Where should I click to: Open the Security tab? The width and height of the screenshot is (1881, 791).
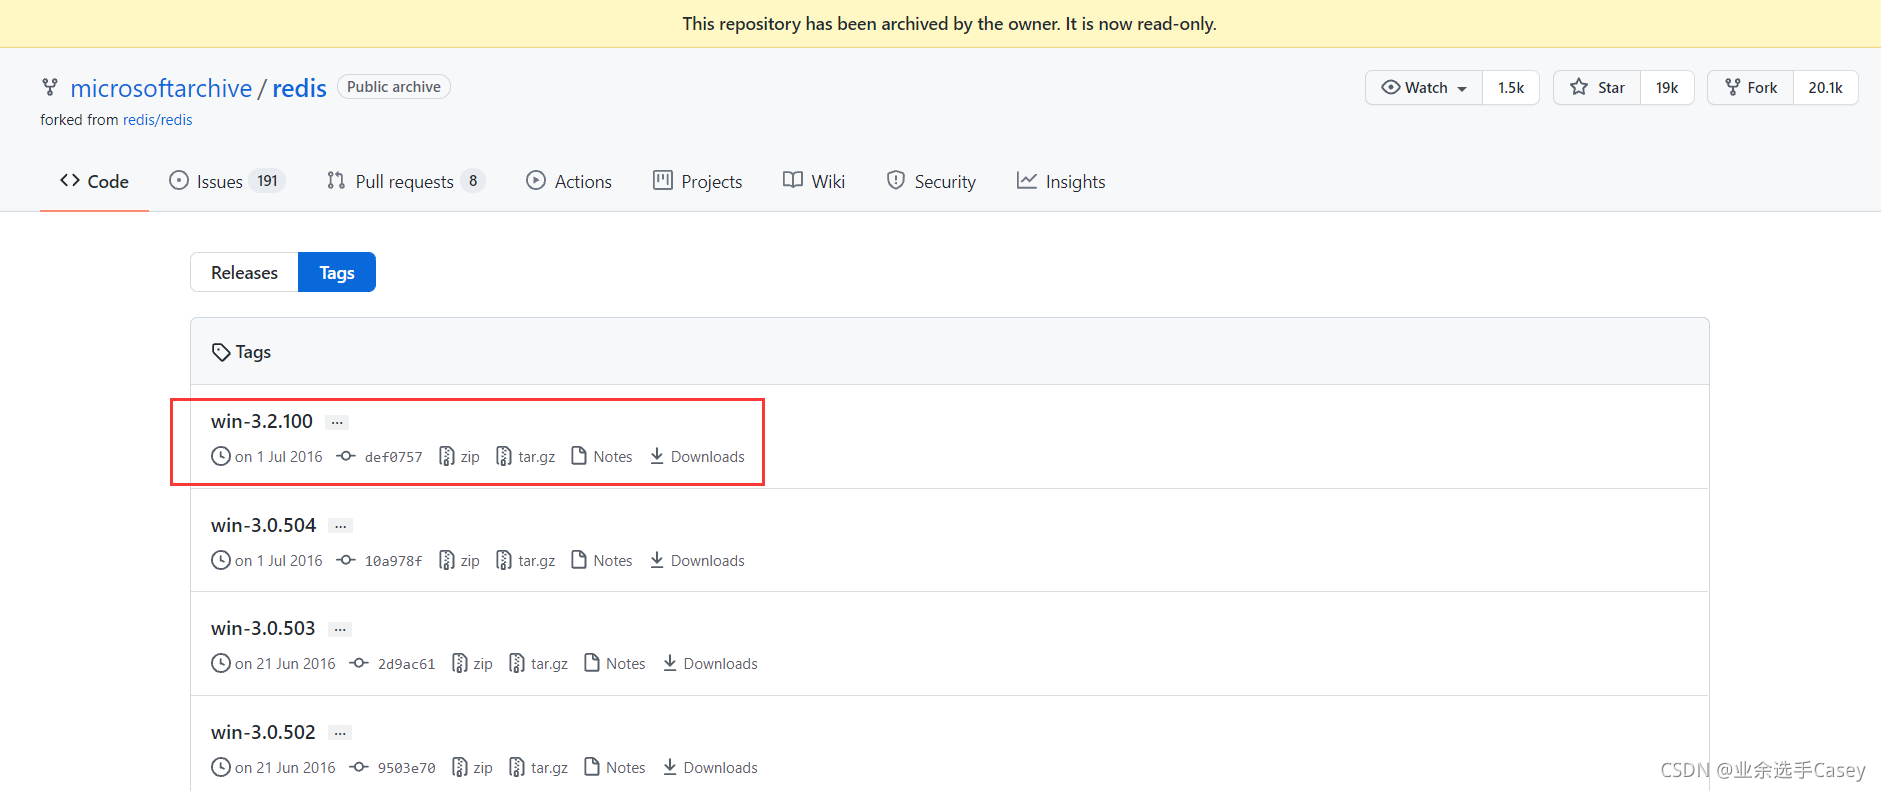point(931,181)
